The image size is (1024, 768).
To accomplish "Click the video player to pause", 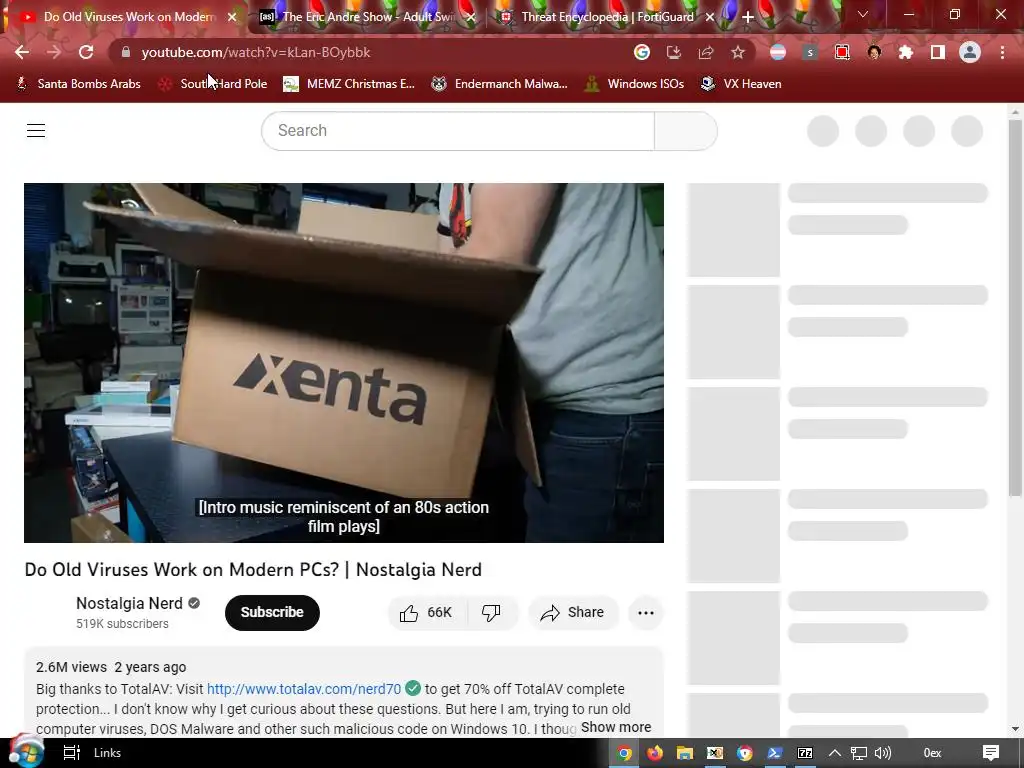I will pos(344,362).
